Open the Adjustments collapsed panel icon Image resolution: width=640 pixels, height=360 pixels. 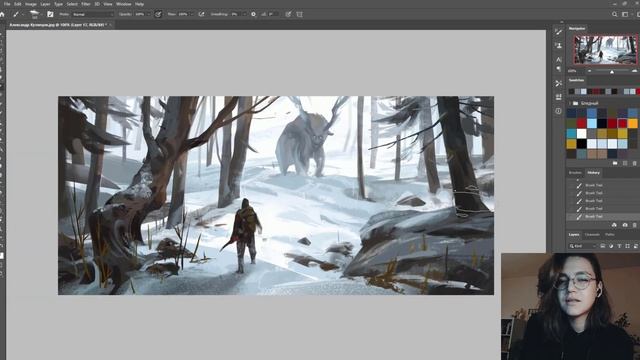tap(558, 97)
